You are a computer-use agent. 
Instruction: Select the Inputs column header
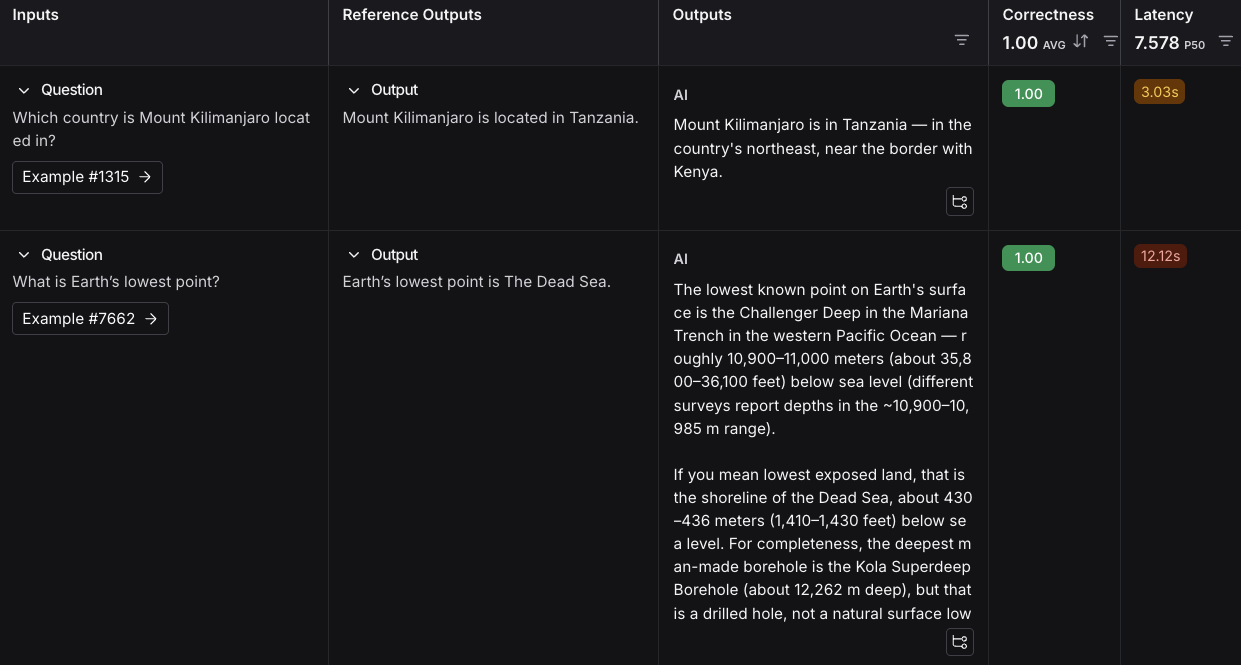[36, 15]
